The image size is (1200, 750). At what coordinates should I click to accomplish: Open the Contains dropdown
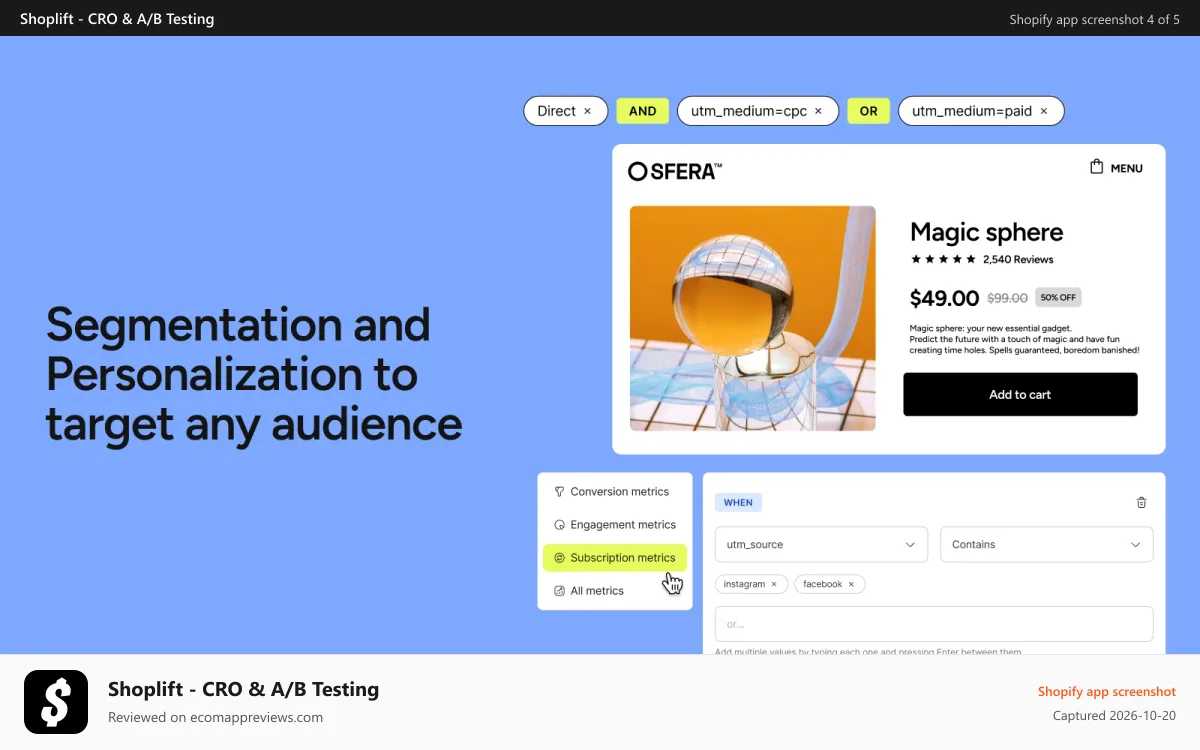[x=1046, y=544]
